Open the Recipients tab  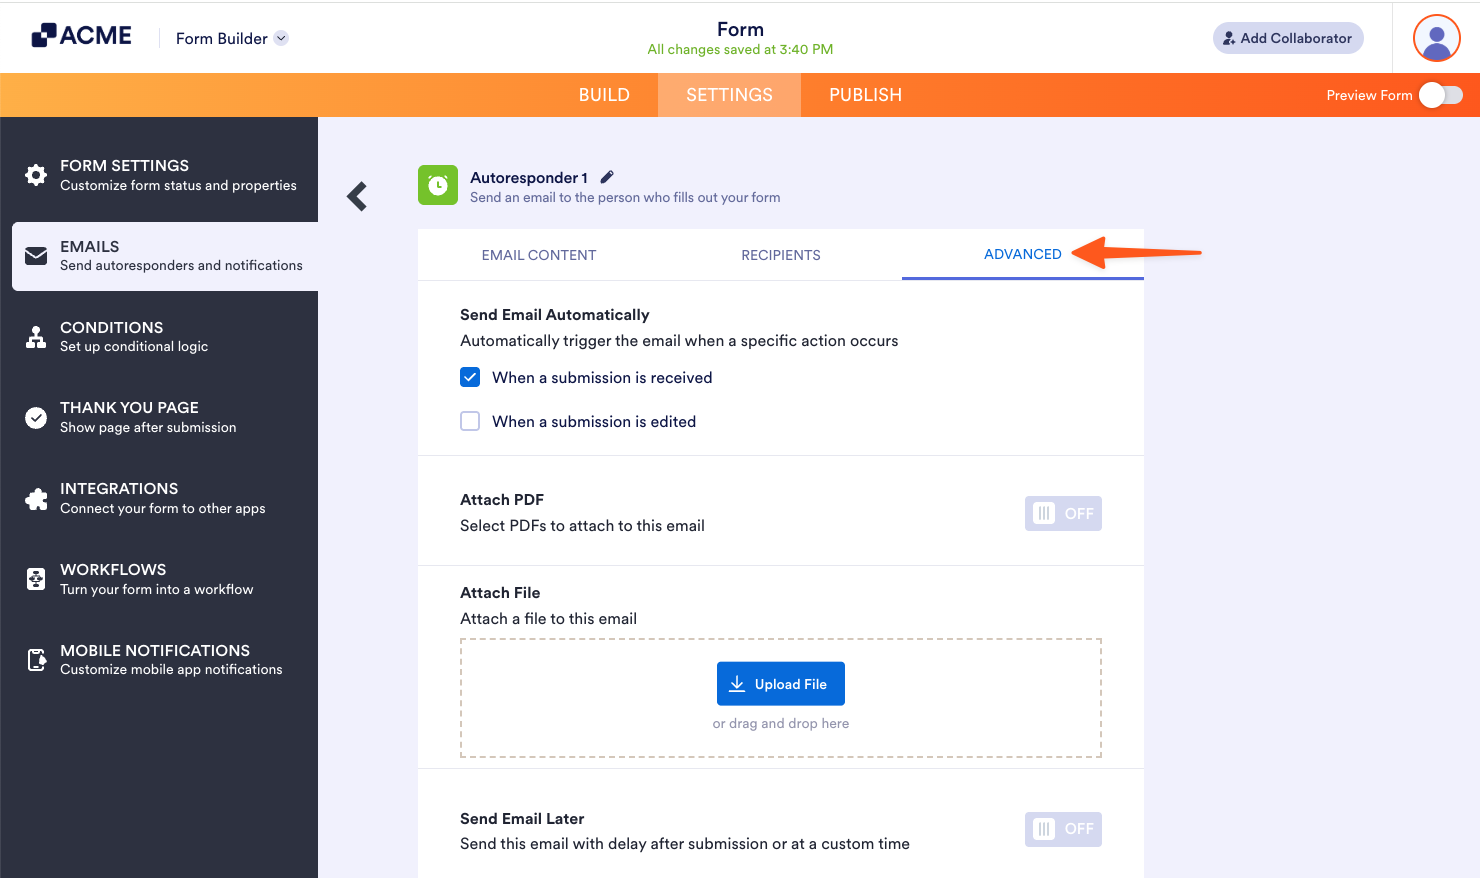tap(781, 255)
